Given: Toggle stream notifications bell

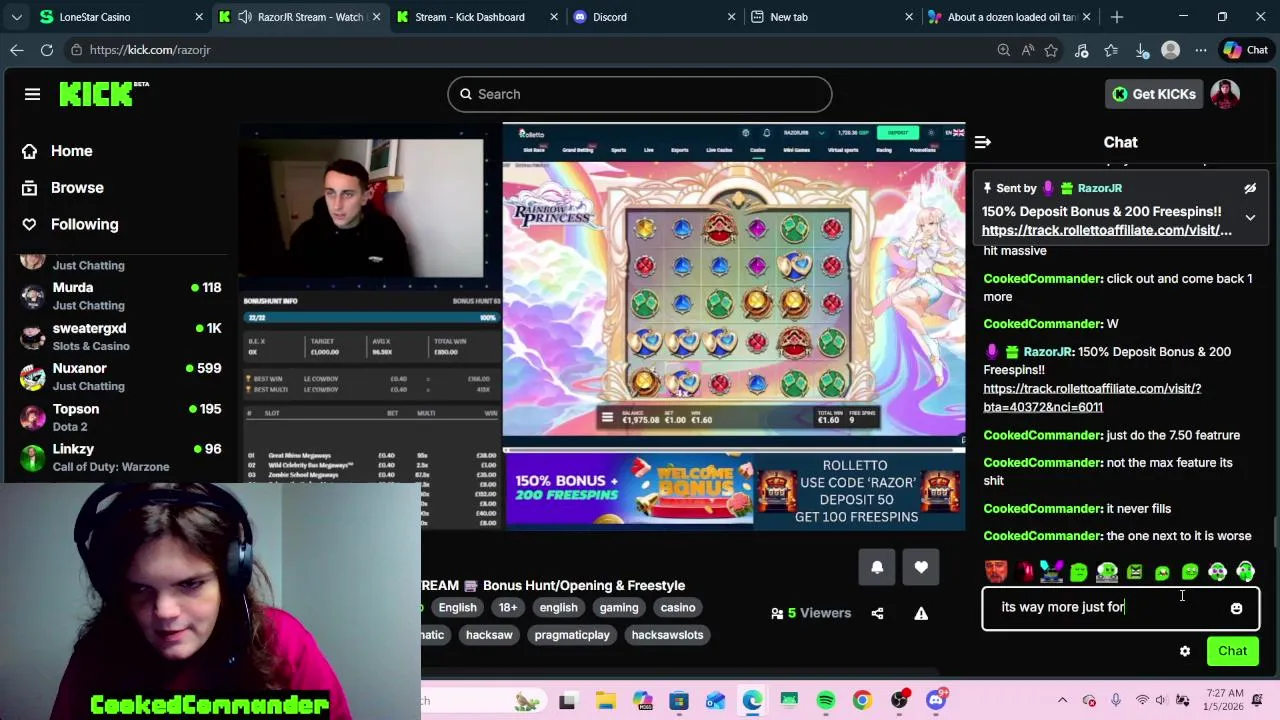Looking at the screenshot, I should (877, 567).
